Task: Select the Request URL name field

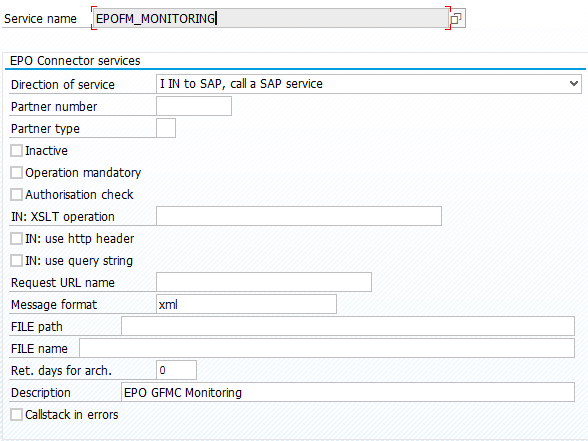Action: (264, 282)
